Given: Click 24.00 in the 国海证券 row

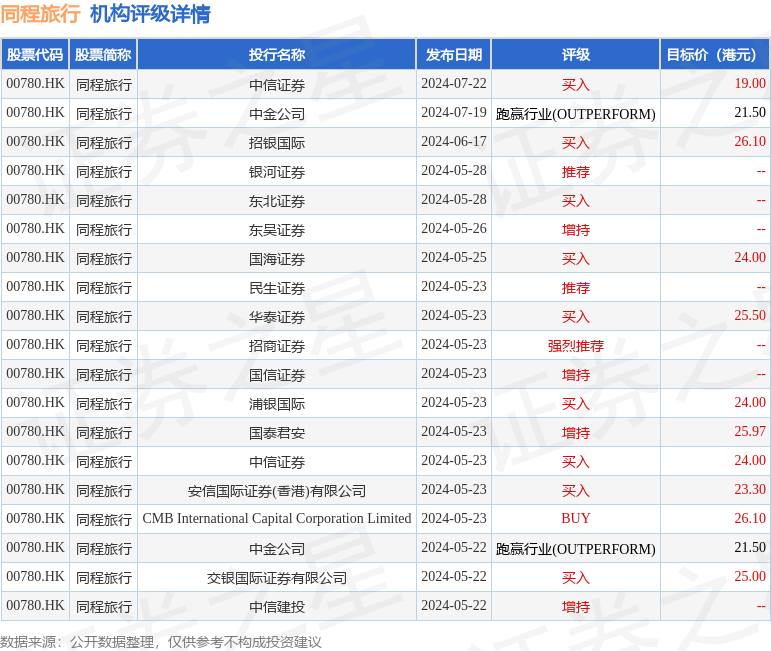Looking at the screenshot, I should 750,257.
